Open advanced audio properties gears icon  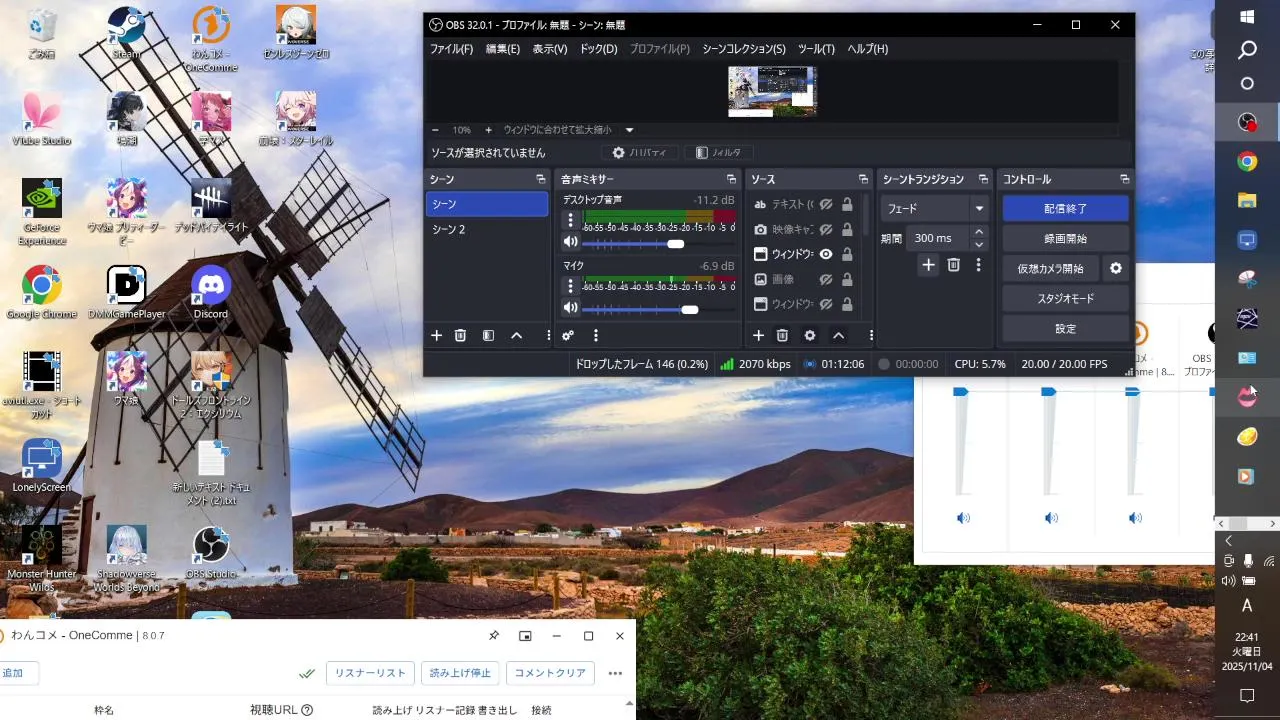click(568, 336)
